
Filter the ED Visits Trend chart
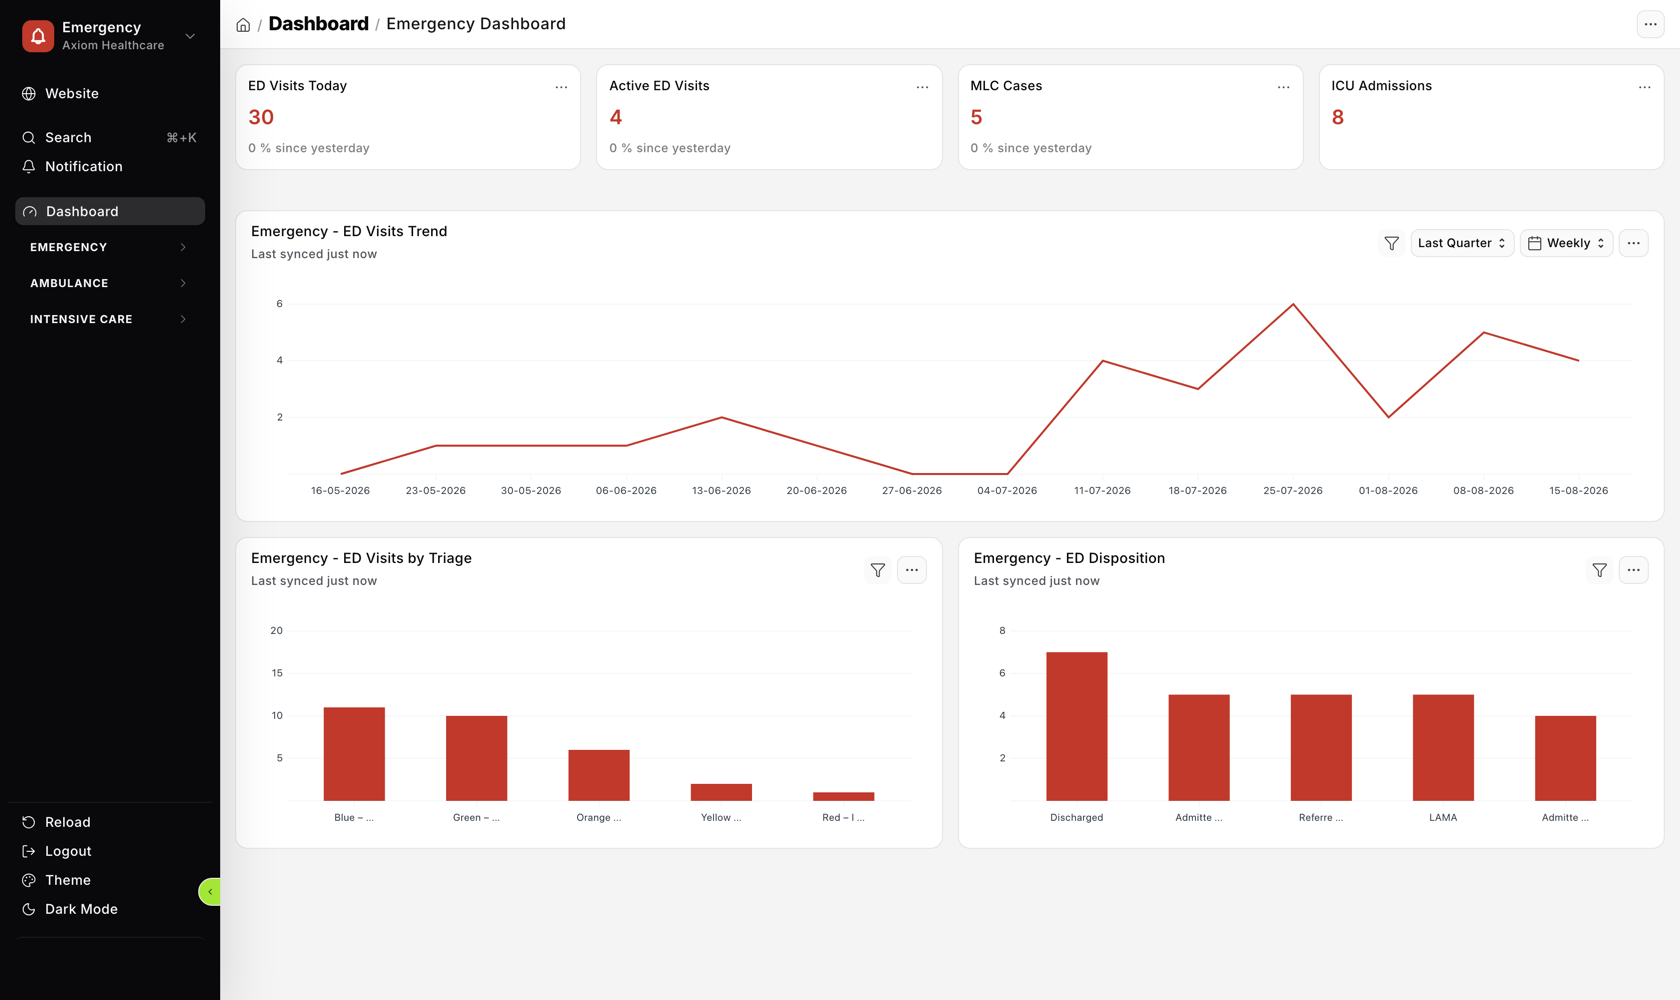point(1391,243)
